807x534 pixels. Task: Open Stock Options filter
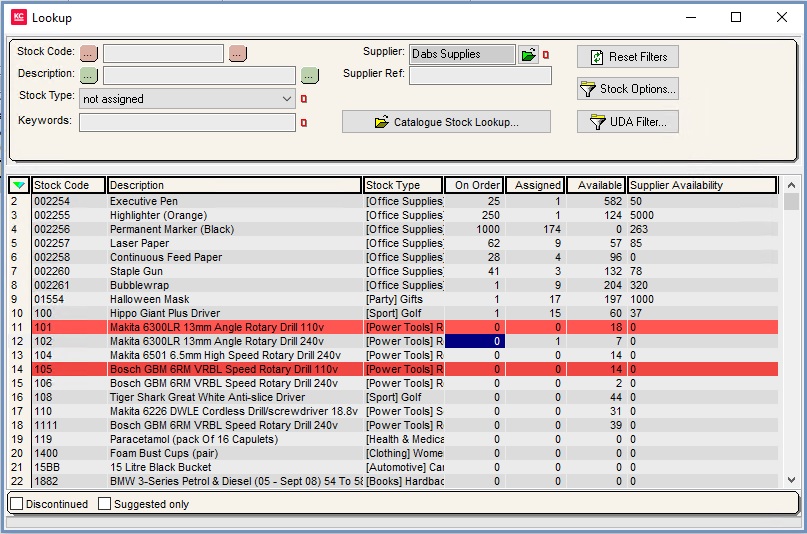point(627,89)
